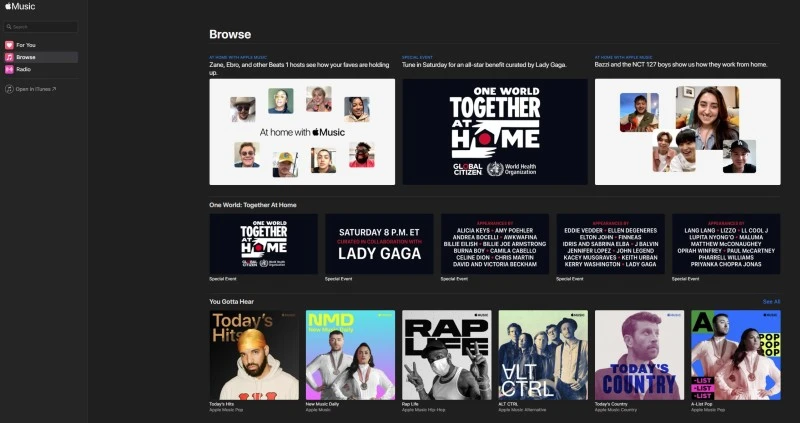The height and width of the screenshot is (423, 800).
Task: Click the New Music Daily title text
Action: 322,404
